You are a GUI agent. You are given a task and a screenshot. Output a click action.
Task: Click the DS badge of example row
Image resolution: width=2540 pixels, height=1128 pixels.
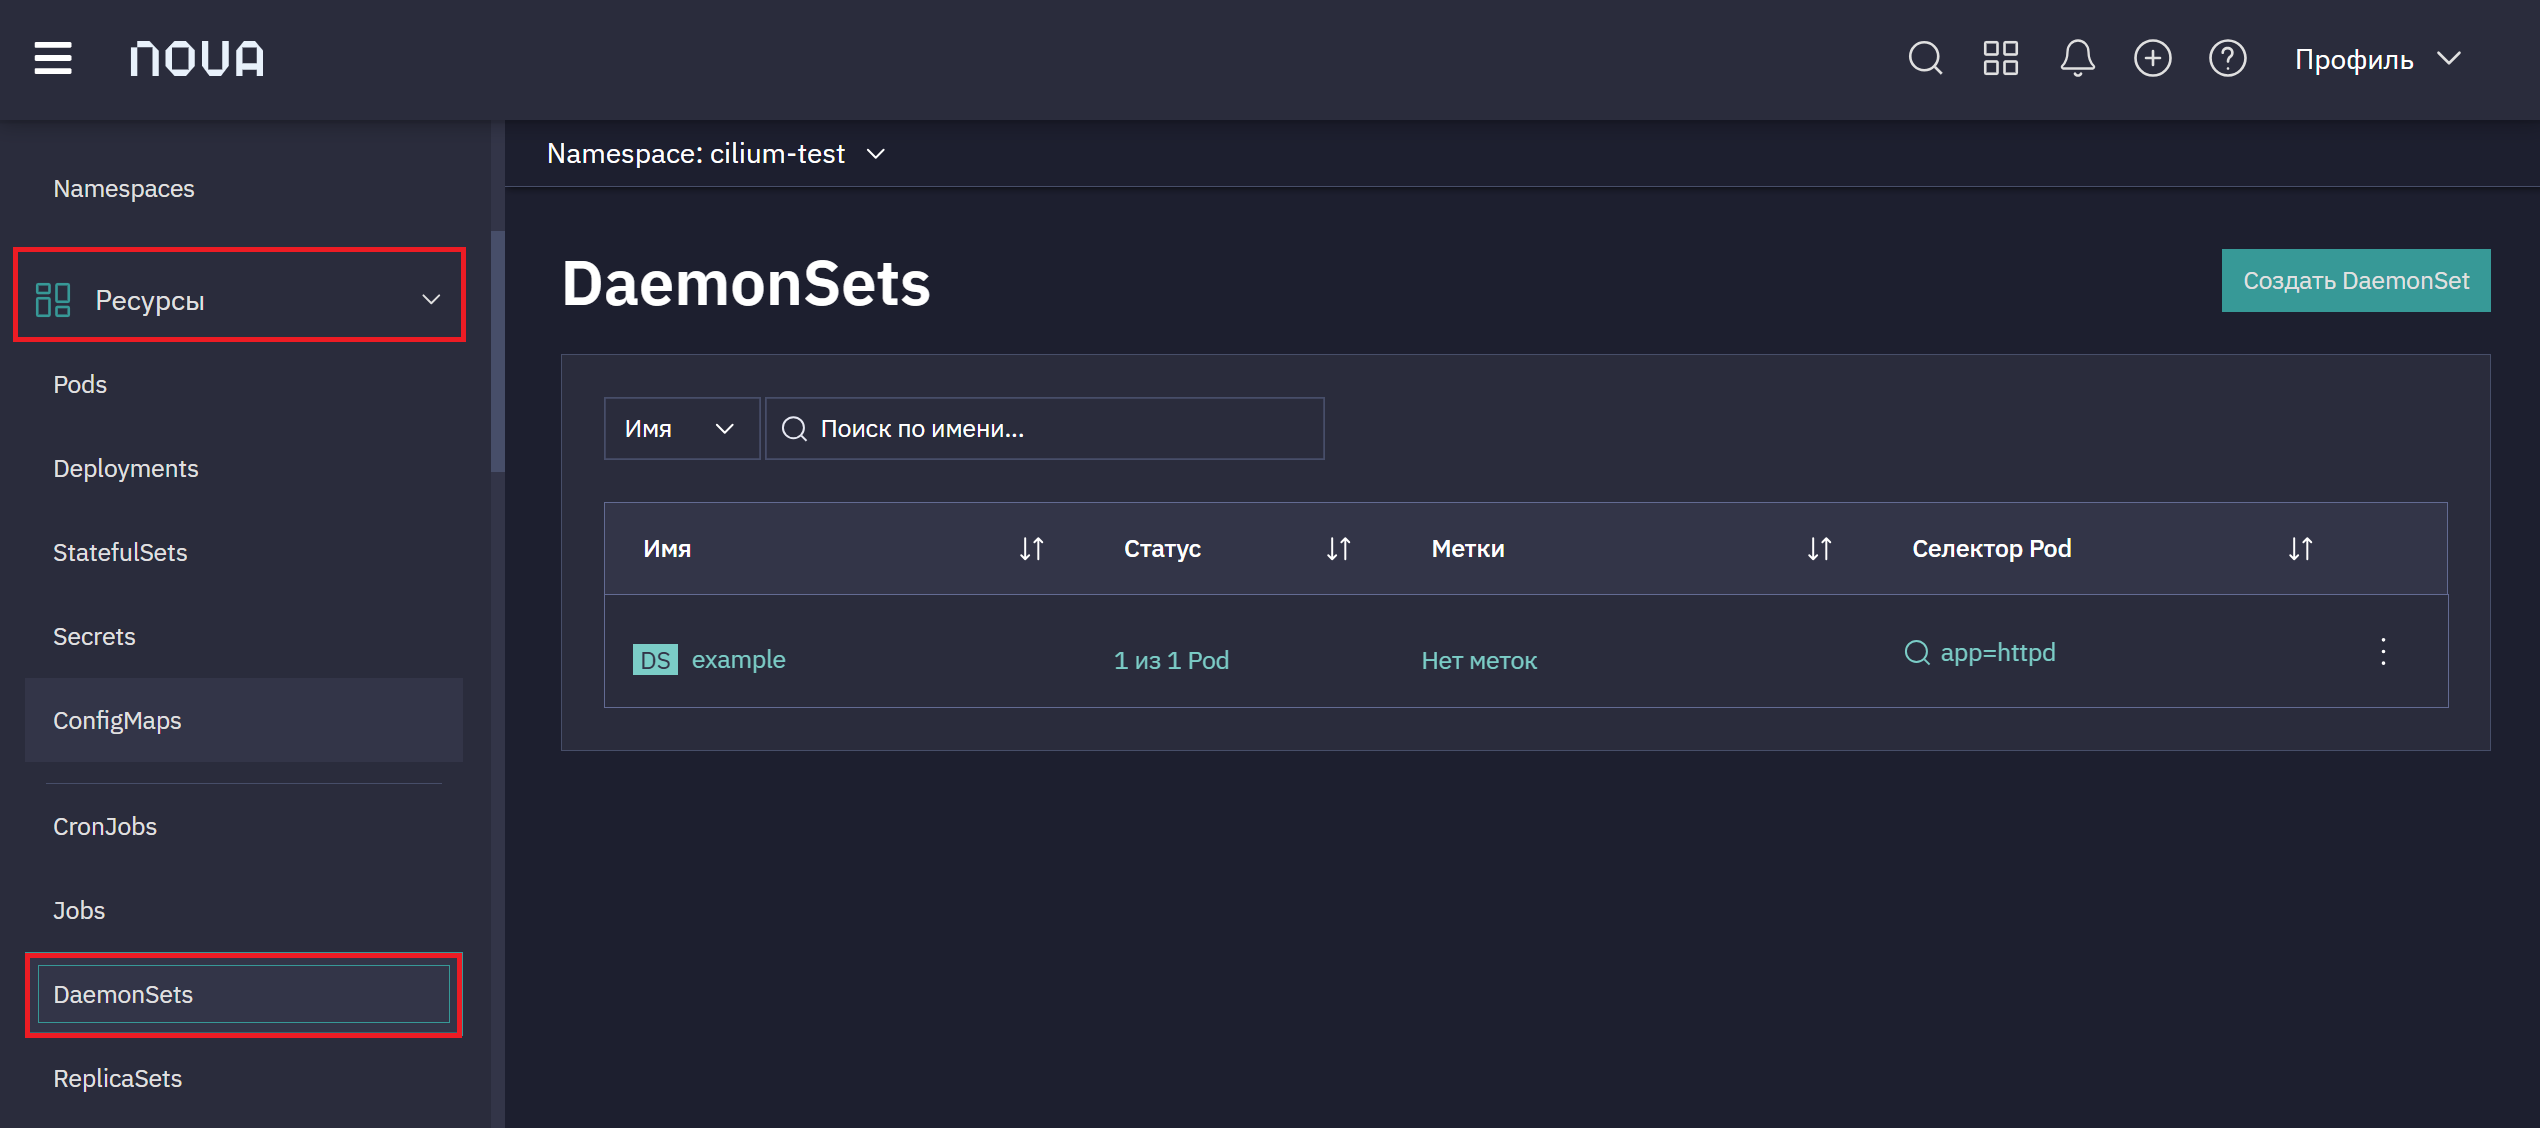pos(655,660)
